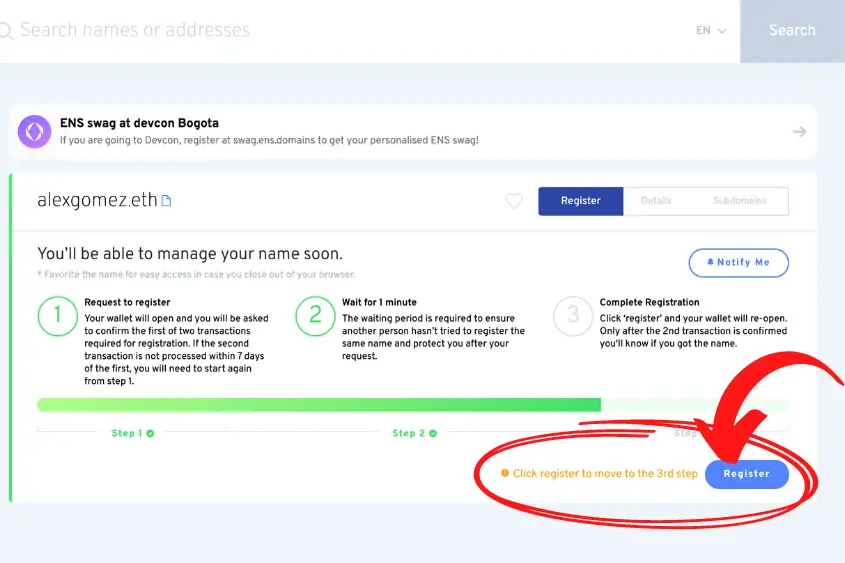845x563 pixels.
Task: Click 'Complete Registration' heading
Action: point(649,302)
